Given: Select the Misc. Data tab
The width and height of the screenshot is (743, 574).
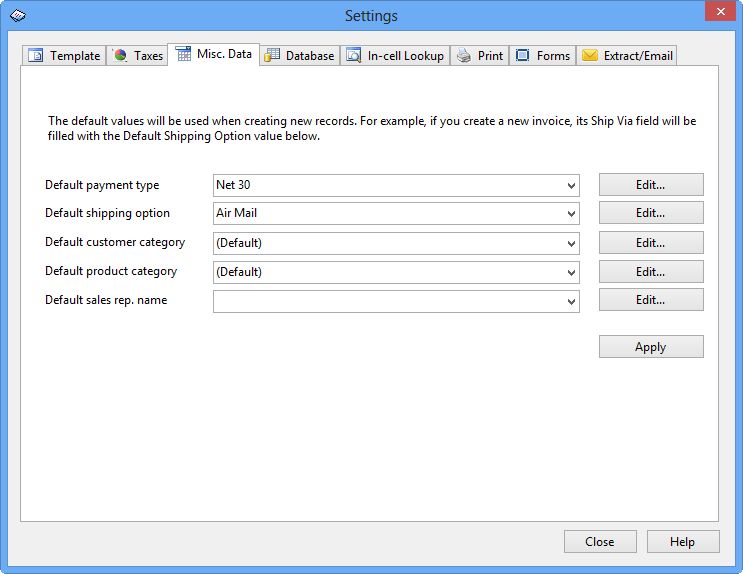Looking at the screenshot, I should pyautogui.click(x=214, y=54).
